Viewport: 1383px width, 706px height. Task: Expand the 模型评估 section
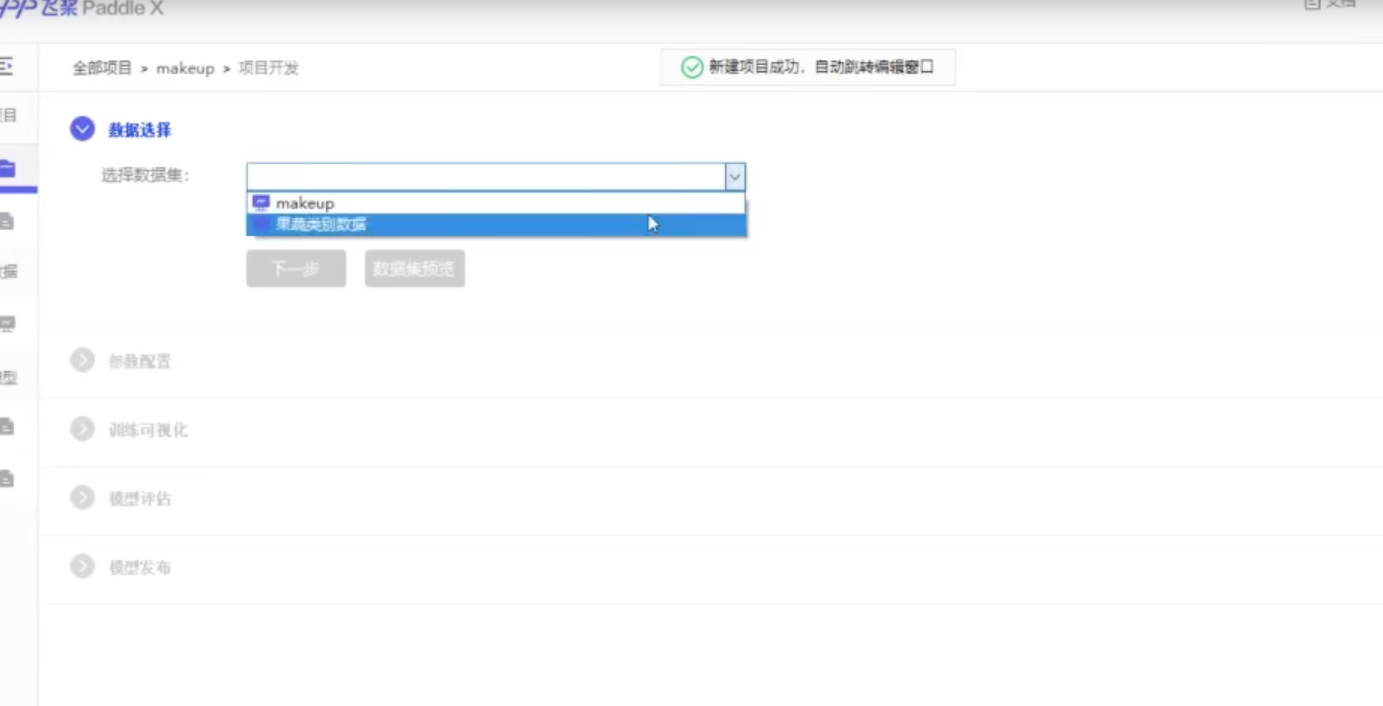coord(80,498)
